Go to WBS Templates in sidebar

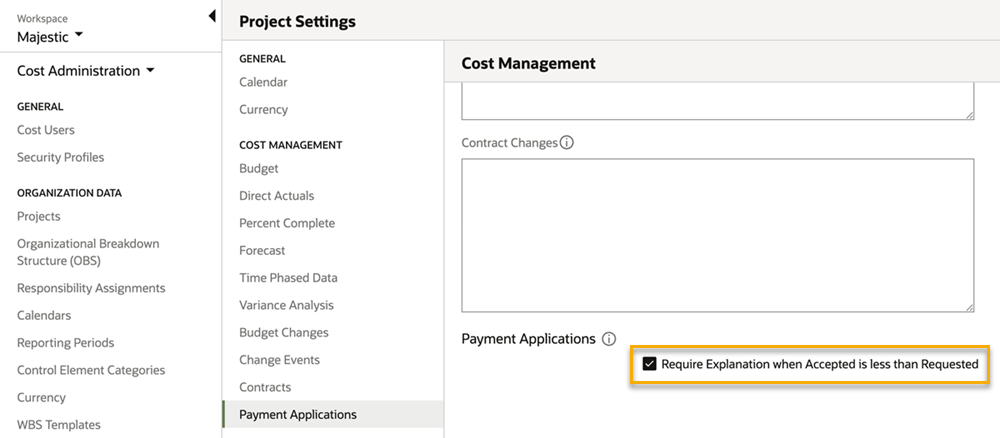pyautogui.click(x=59, y=425)
